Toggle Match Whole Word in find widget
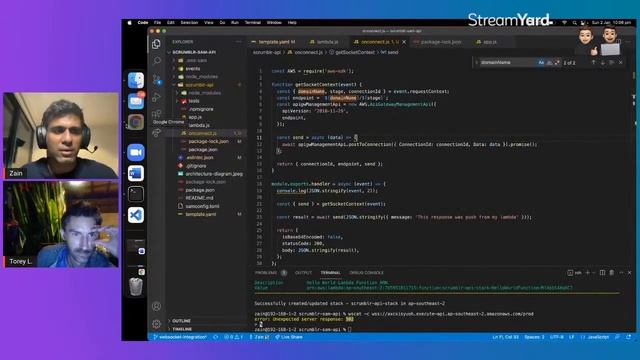640x360 pixels. pyautogui.click(x=549, y=62)
